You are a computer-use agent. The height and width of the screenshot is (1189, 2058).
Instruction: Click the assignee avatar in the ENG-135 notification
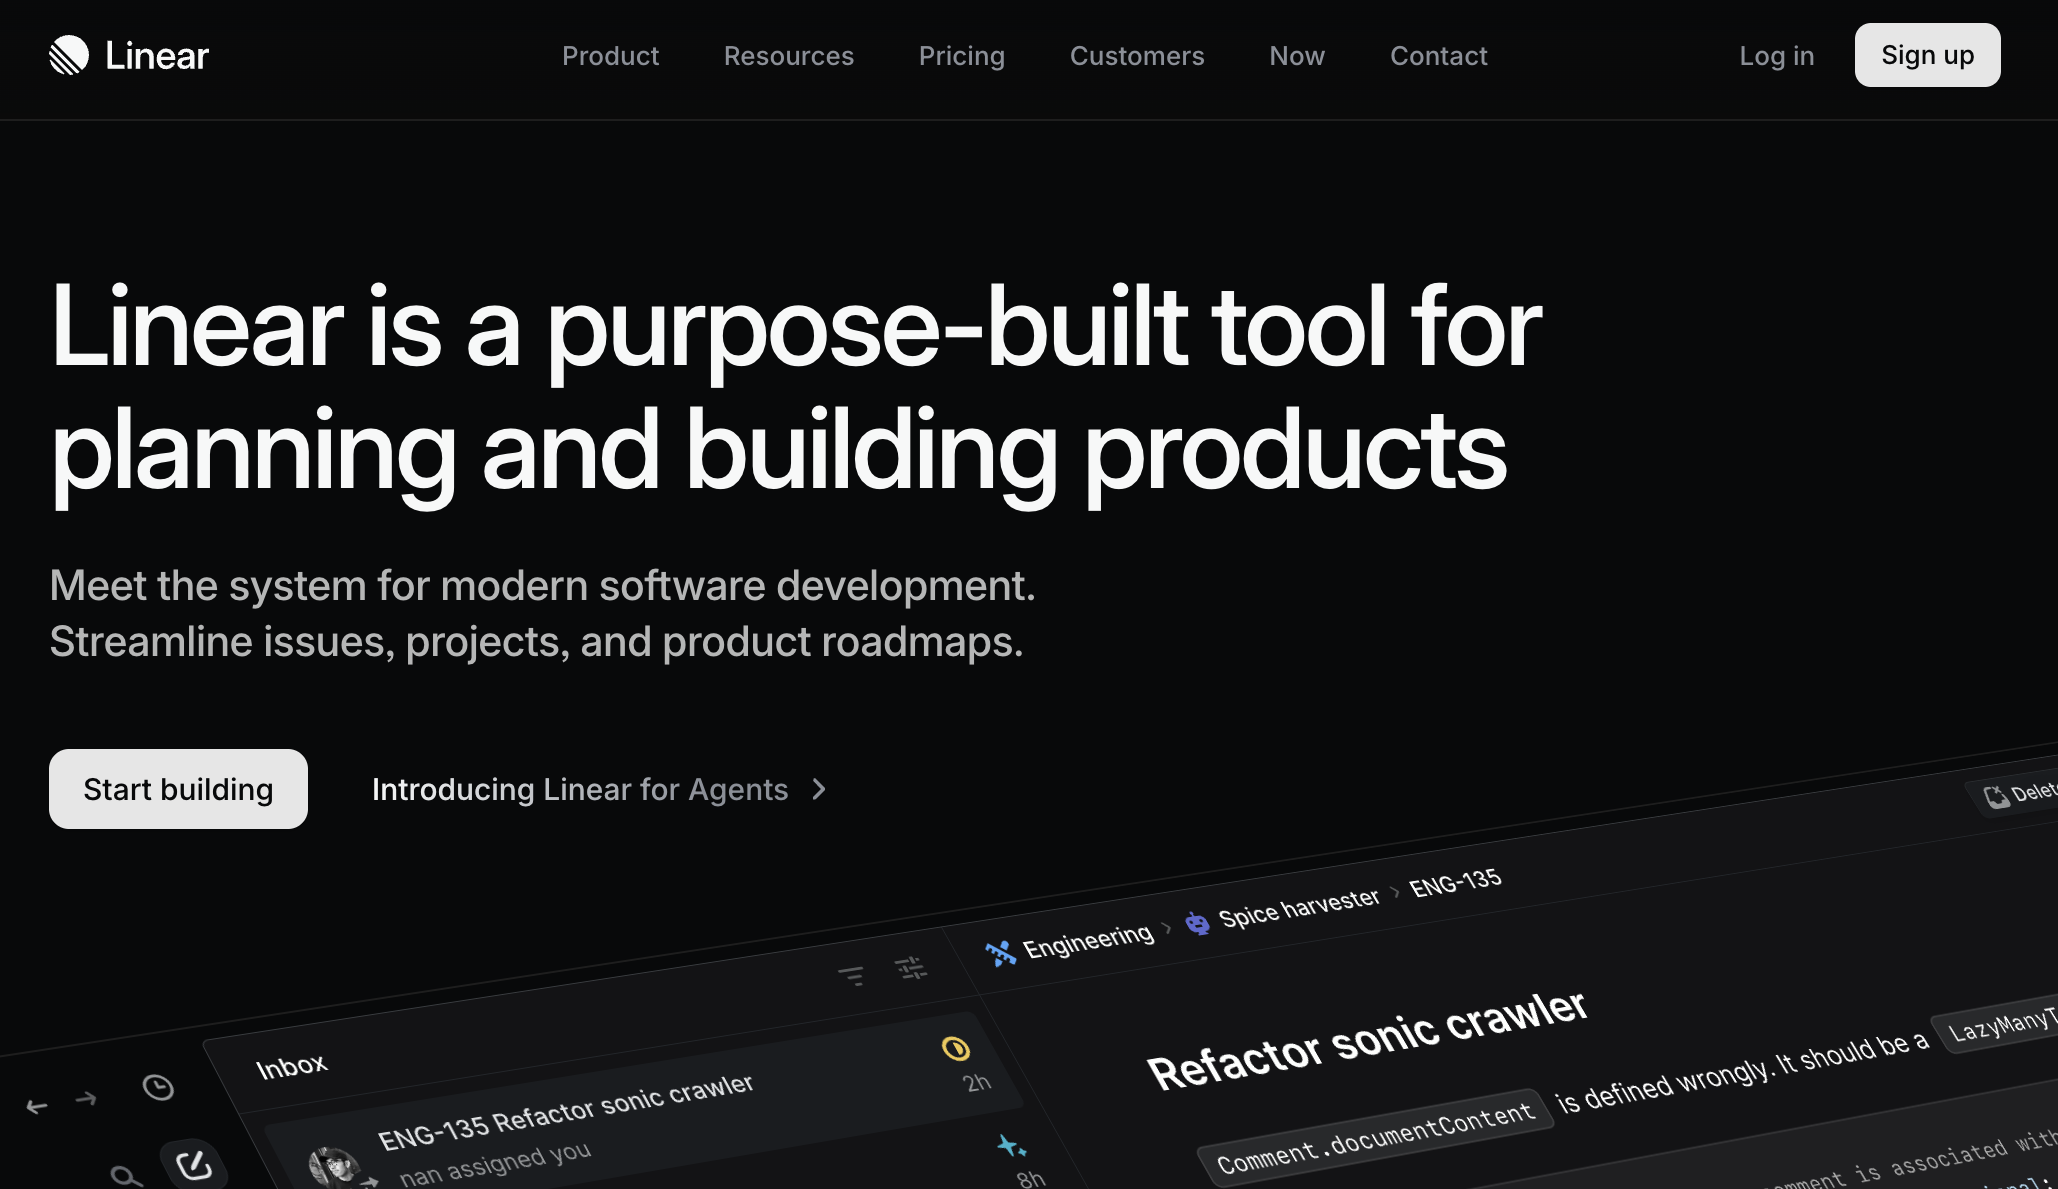point(333,1167)
